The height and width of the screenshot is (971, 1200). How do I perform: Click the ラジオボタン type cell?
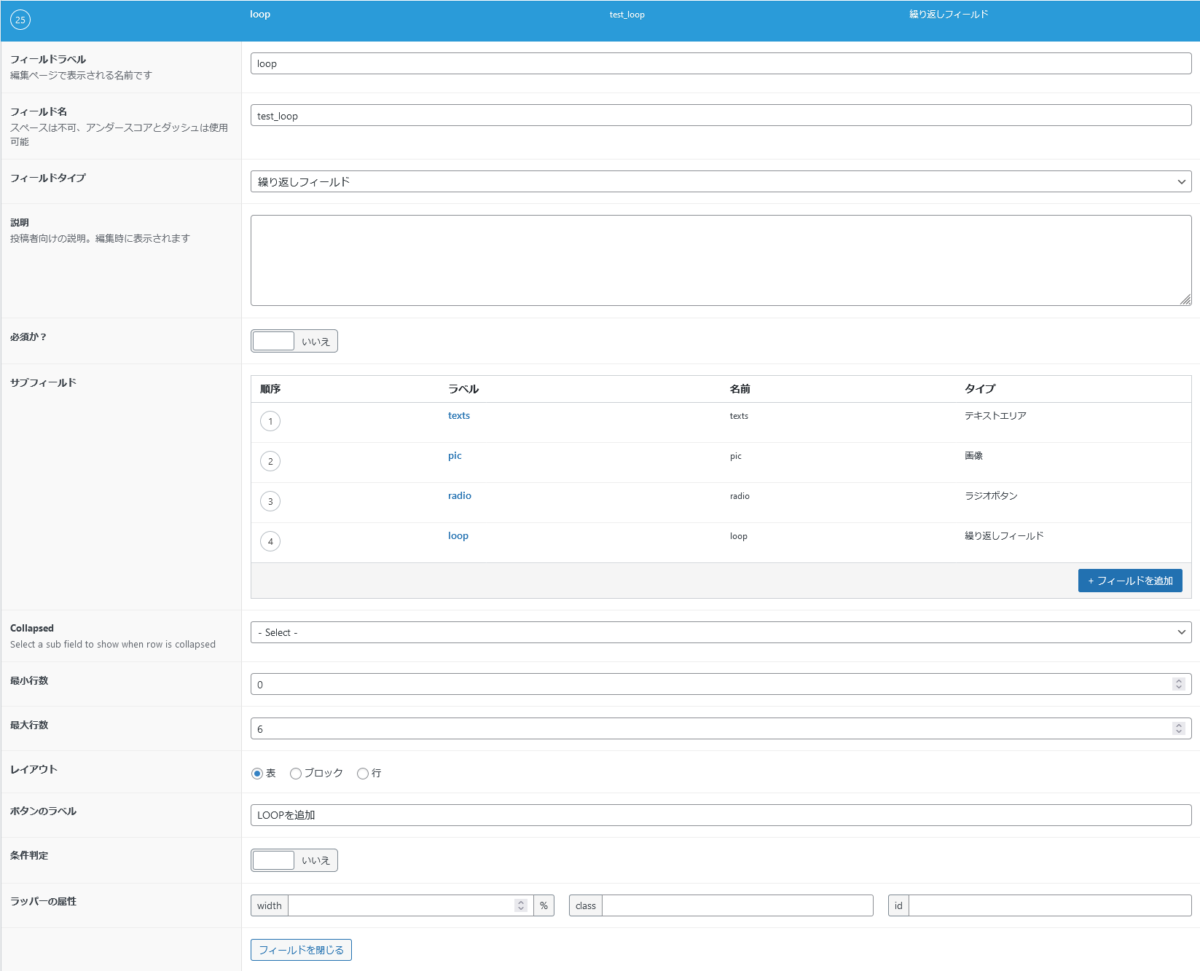pos(991,495)
